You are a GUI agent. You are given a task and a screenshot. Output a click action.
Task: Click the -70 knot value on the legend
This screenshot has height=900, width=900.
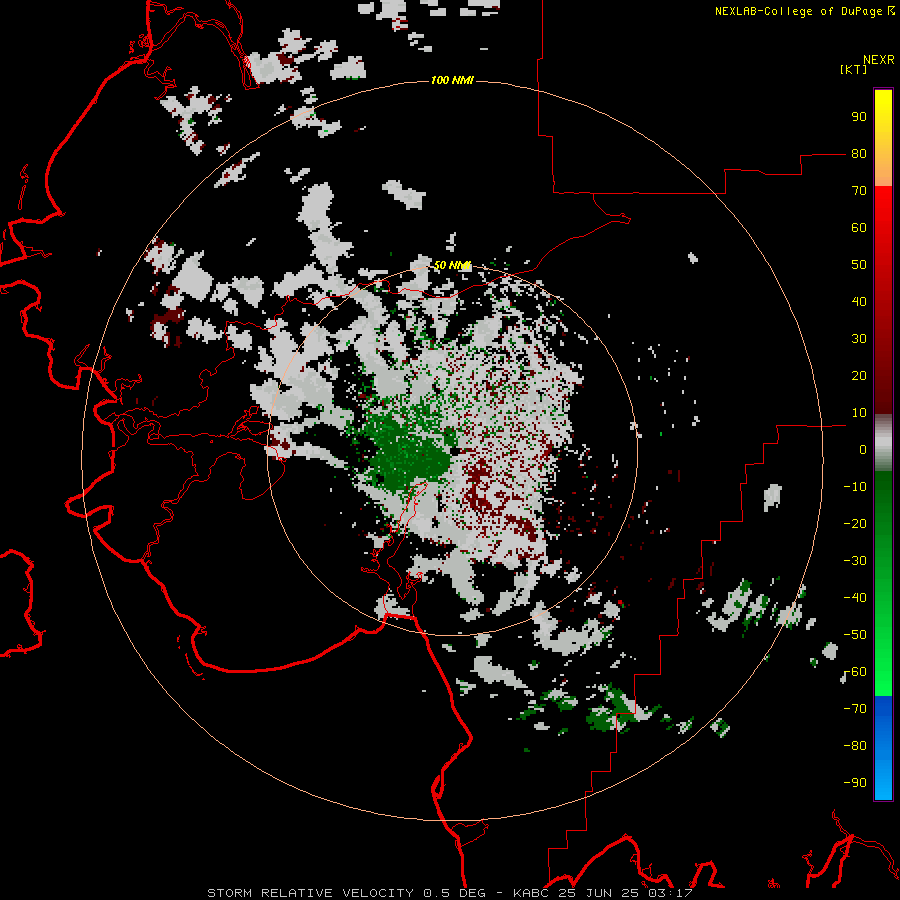point(855,709)
